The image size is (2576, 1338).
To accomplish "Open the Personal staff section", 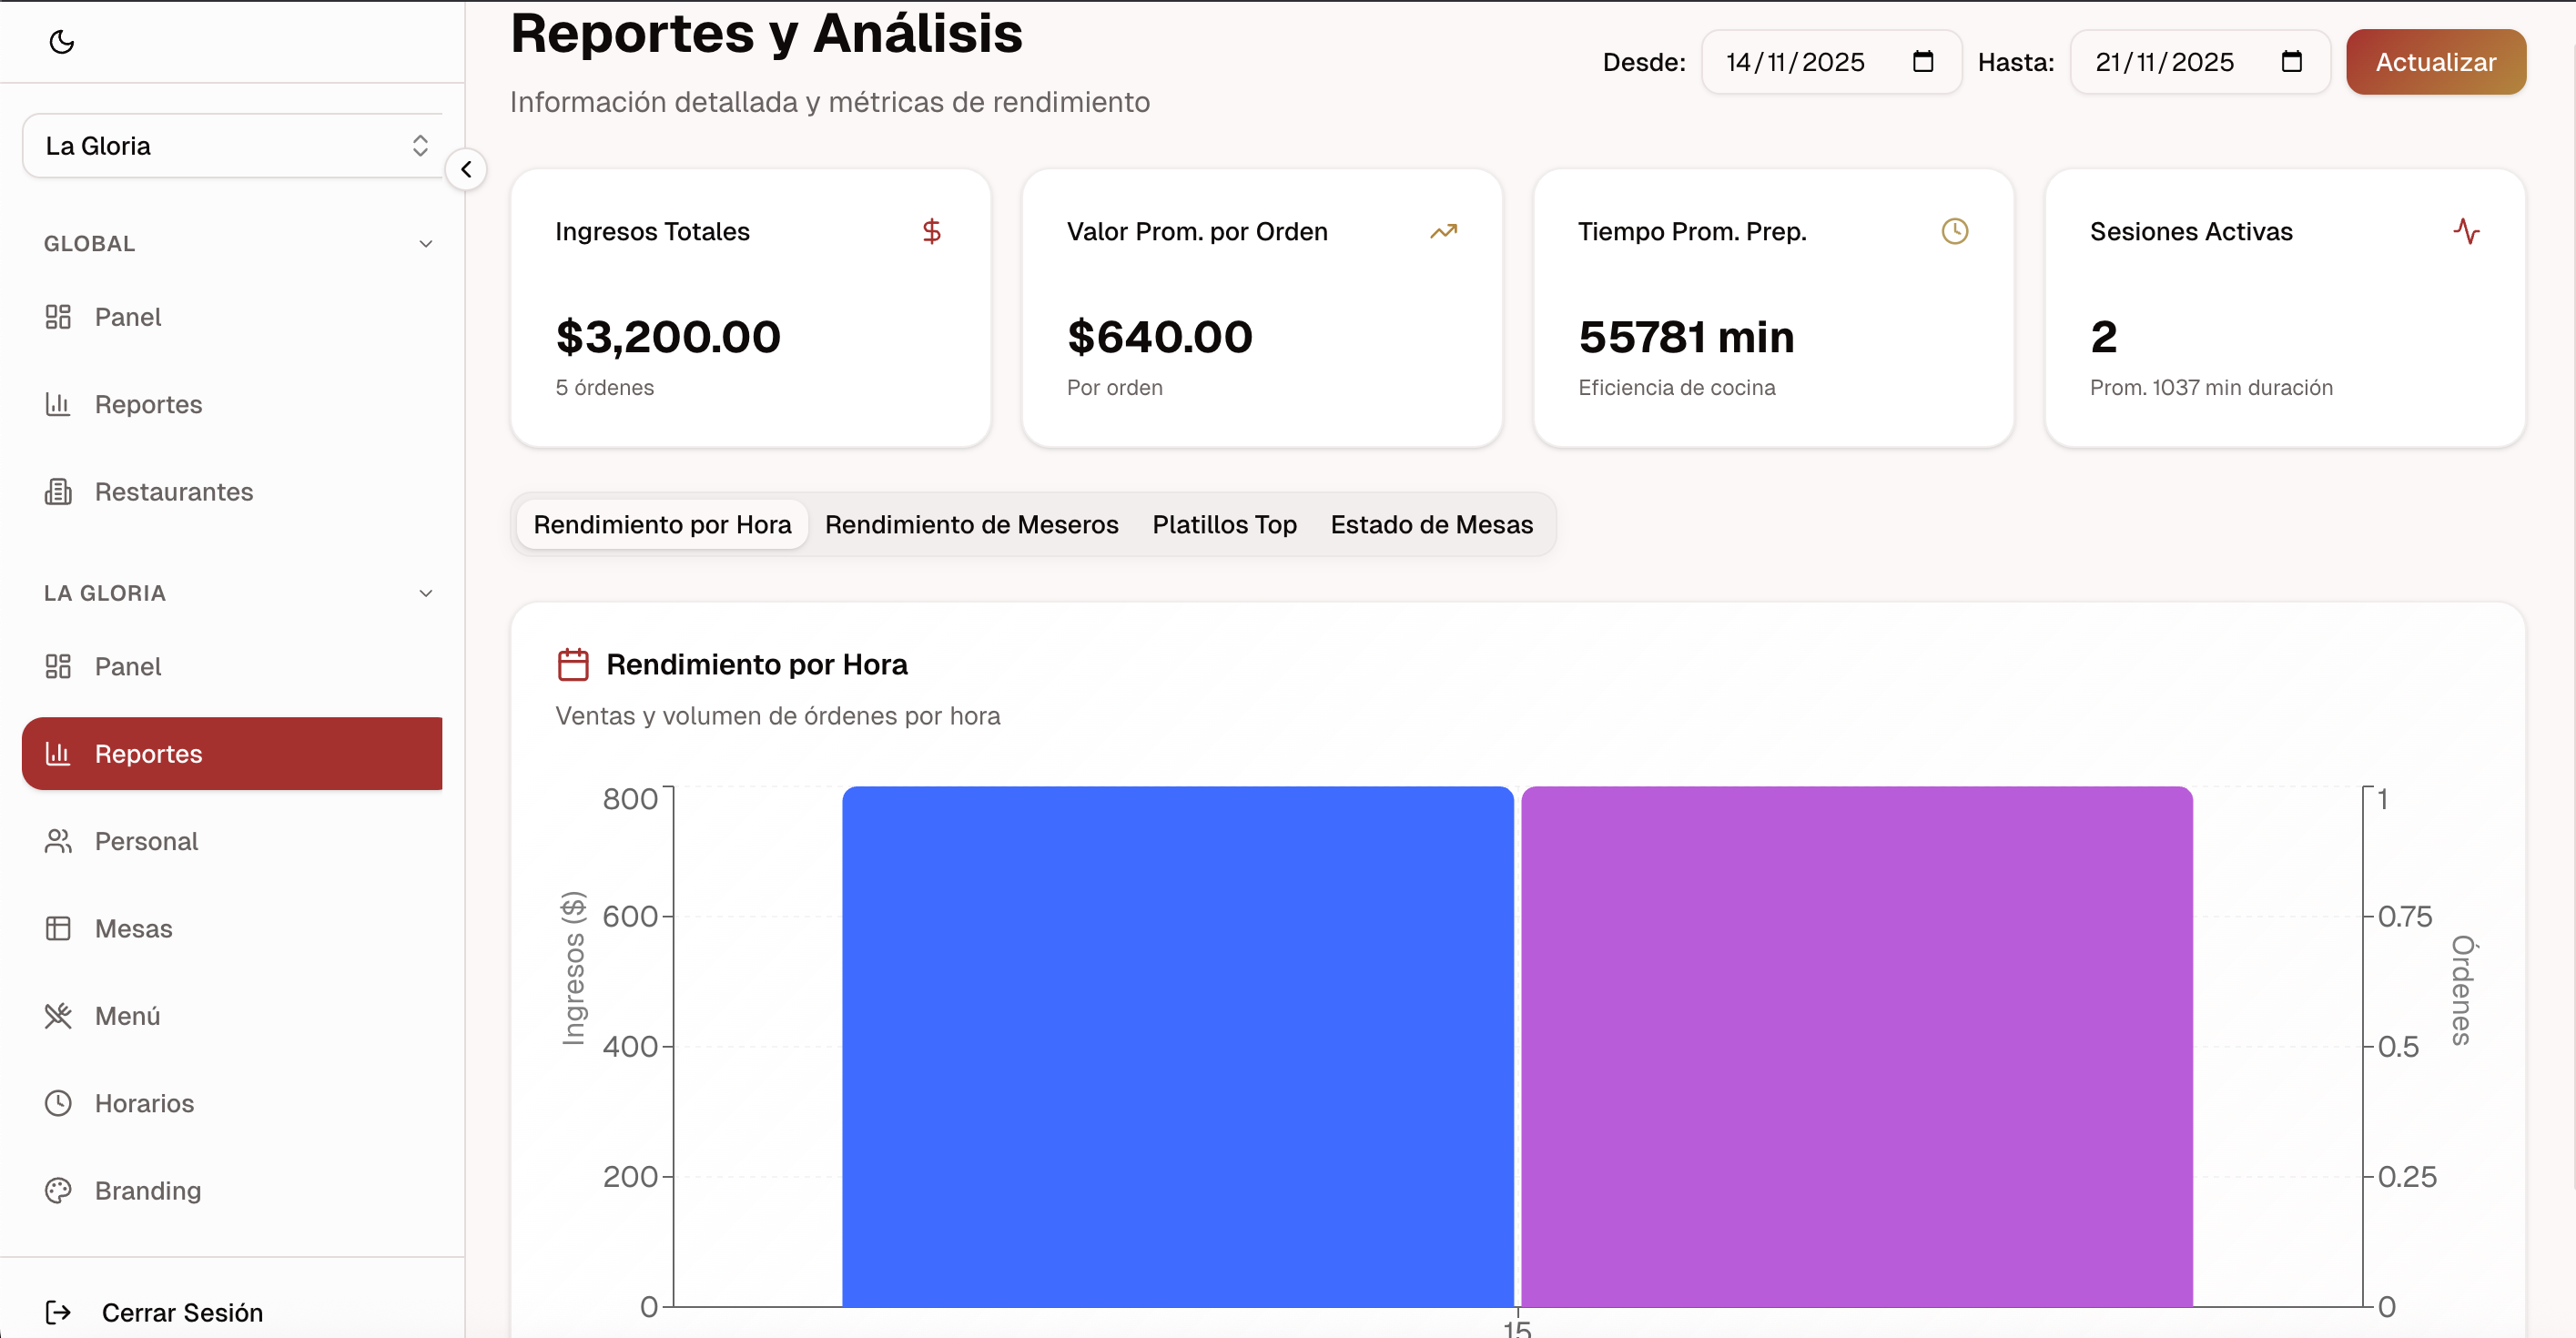I will 147,841.
